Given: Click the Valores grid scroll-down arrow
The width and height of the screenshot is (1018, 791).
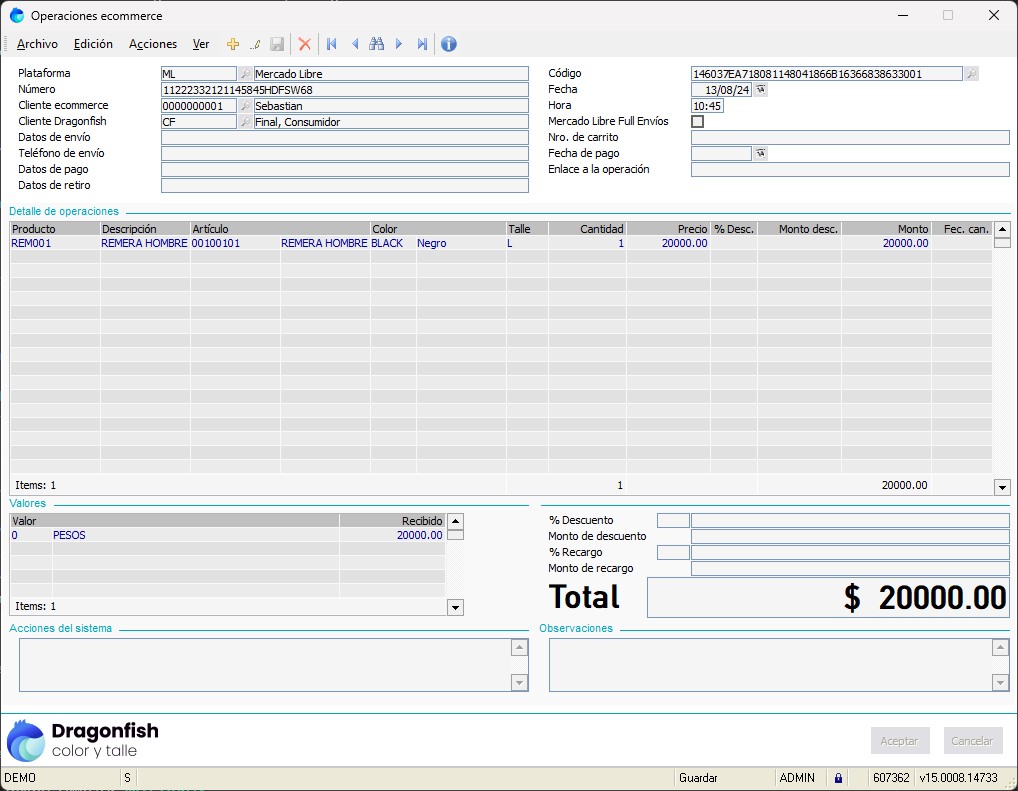Looking at the screenshot, I should pos(455,607).
